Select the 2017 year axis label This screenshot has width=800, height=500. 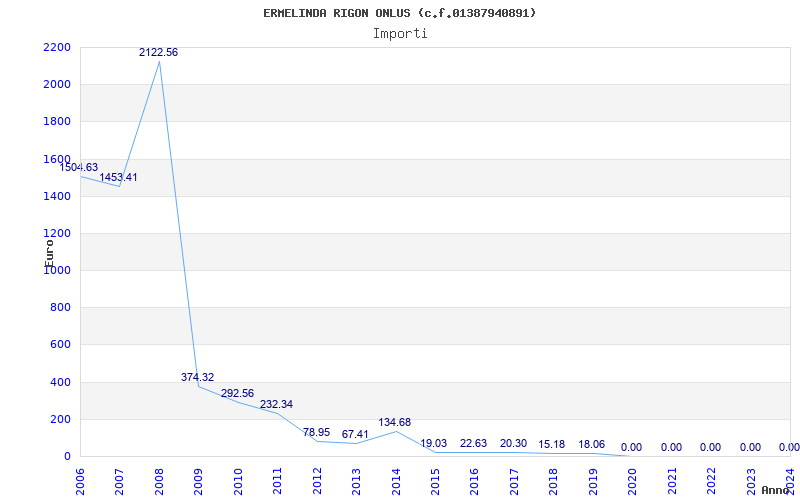(x=514, y=481)
